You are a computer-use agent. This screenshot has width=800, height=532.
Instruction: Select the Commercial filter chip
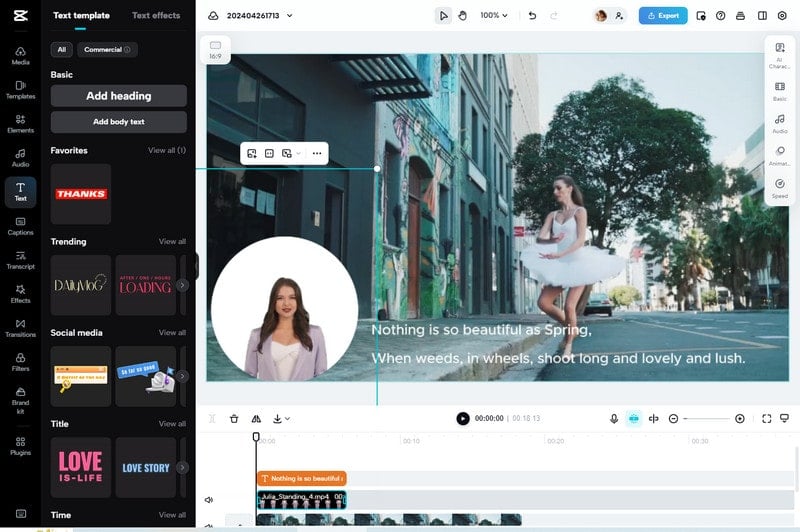107,49
